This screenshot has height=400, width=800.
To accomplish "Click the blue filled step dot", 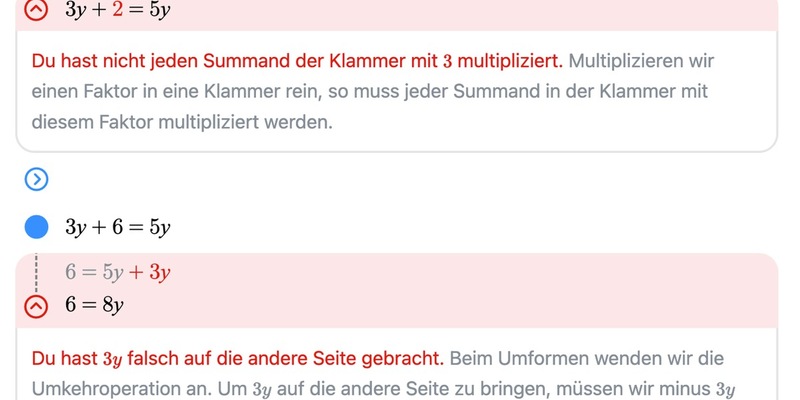I will tap(36, 227).
